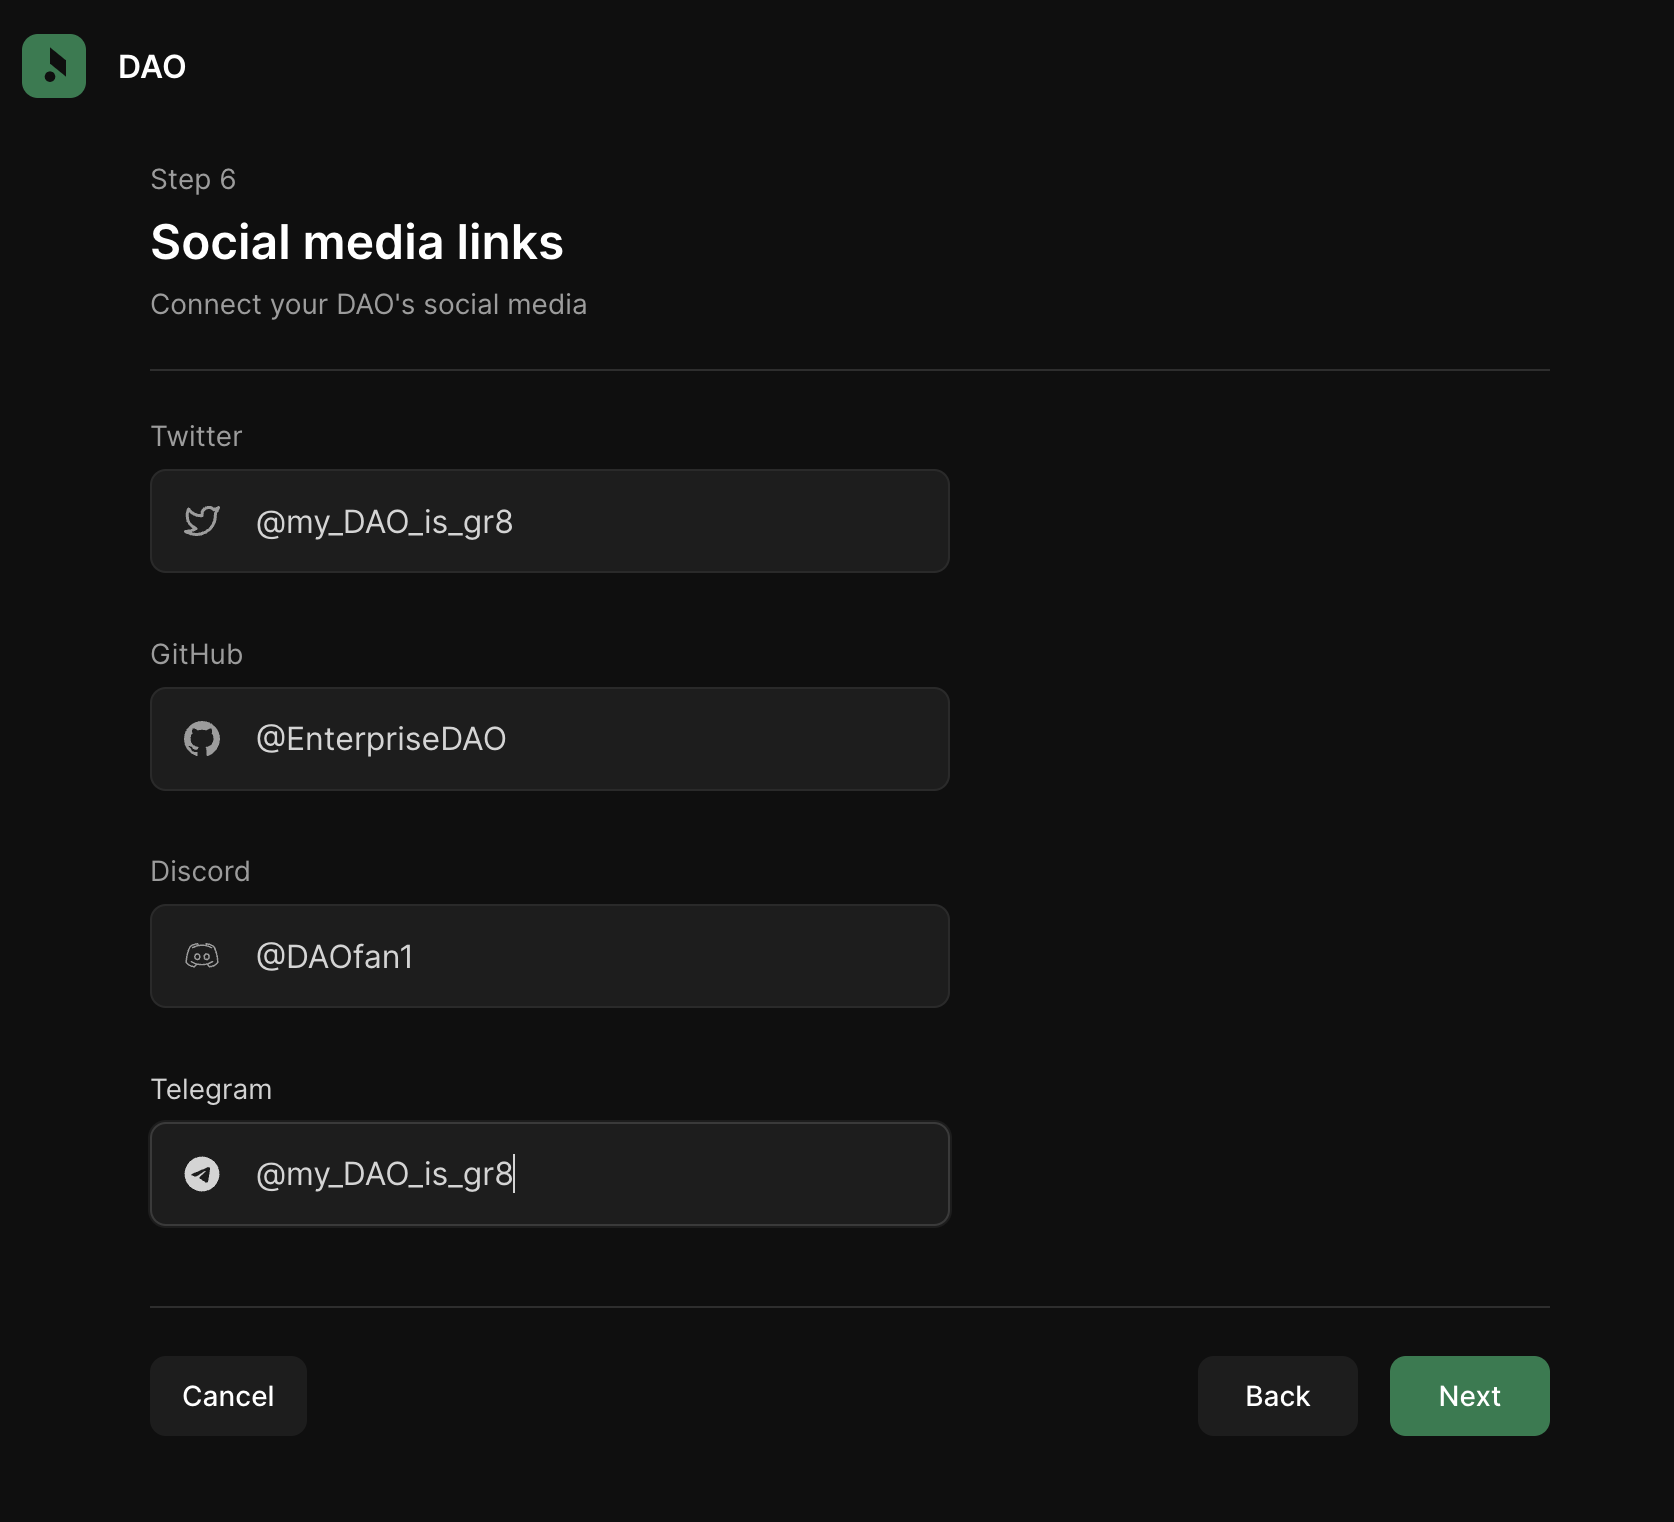This screenshot has width=1674, height=1522.
Task: Select the Discord field containing @DAOfan1
Action: [600, 956]
